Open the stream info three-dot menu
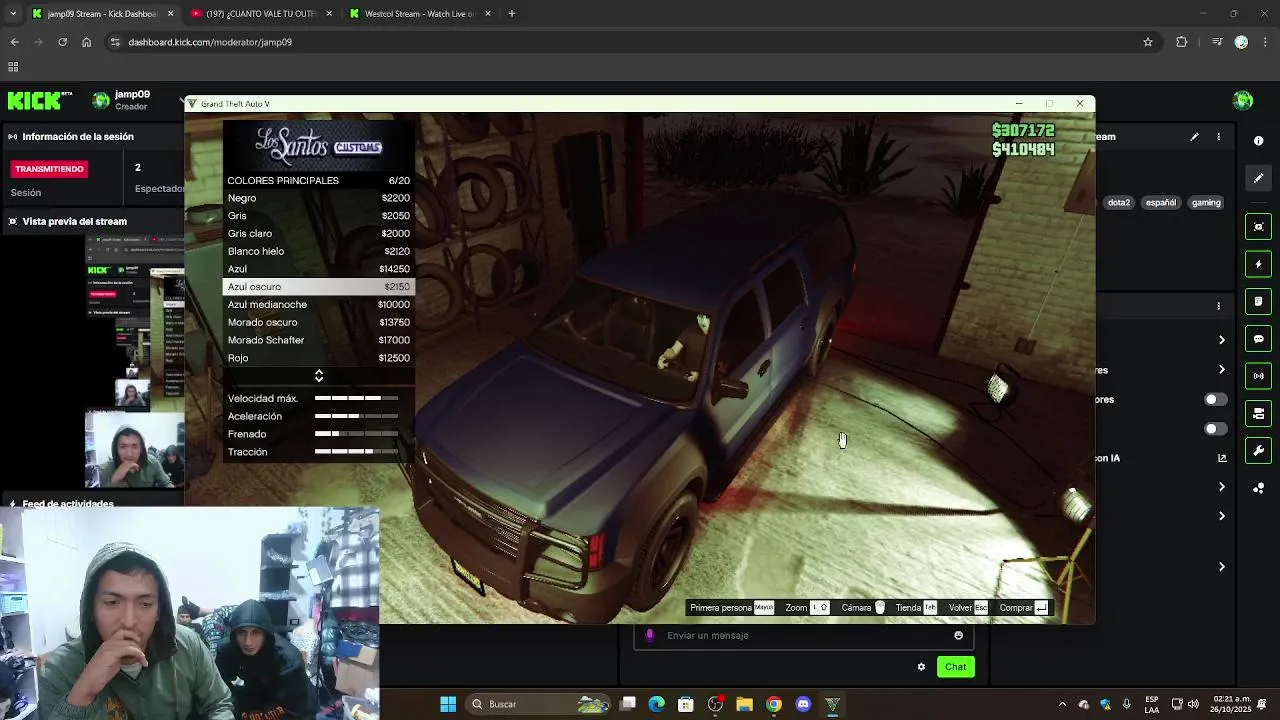This screenshot has height=720, width=1280. click(x=1218, y=137)
